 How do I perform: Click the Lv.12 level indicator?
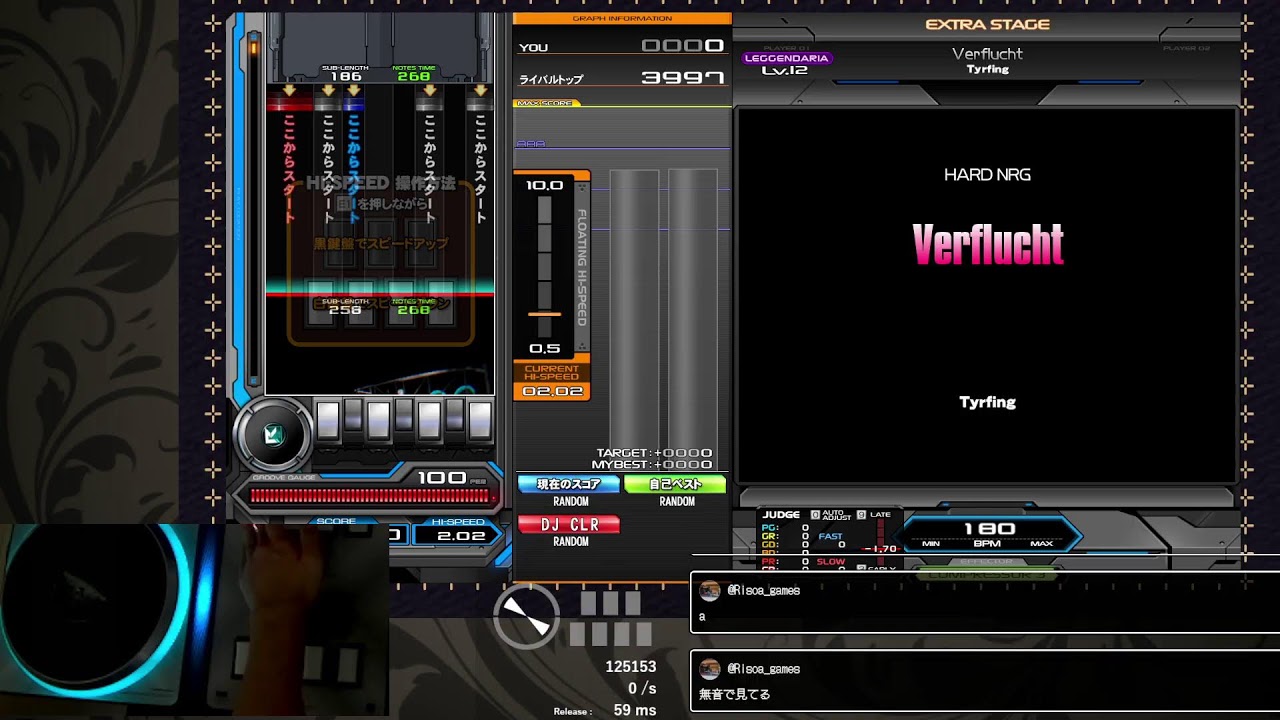784,71
